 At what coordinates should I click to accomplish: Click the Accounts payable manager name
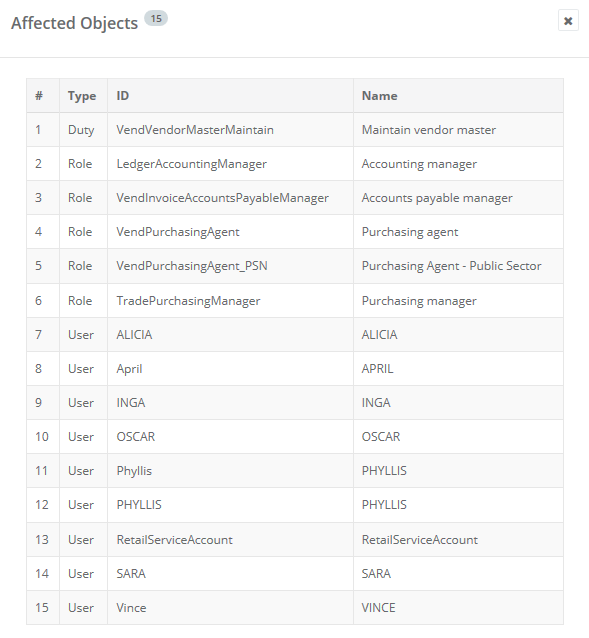(x=437, y=198)
